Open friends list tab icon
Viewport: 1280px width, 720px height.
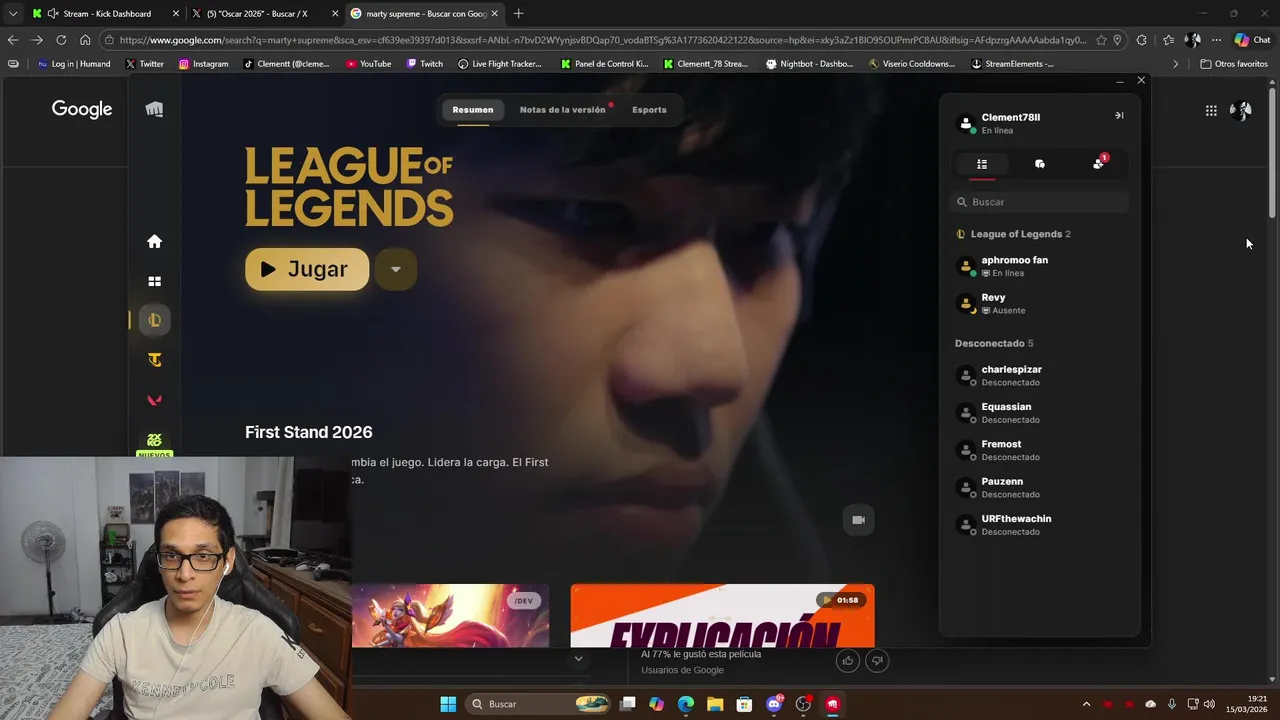[x=982, y=164]
